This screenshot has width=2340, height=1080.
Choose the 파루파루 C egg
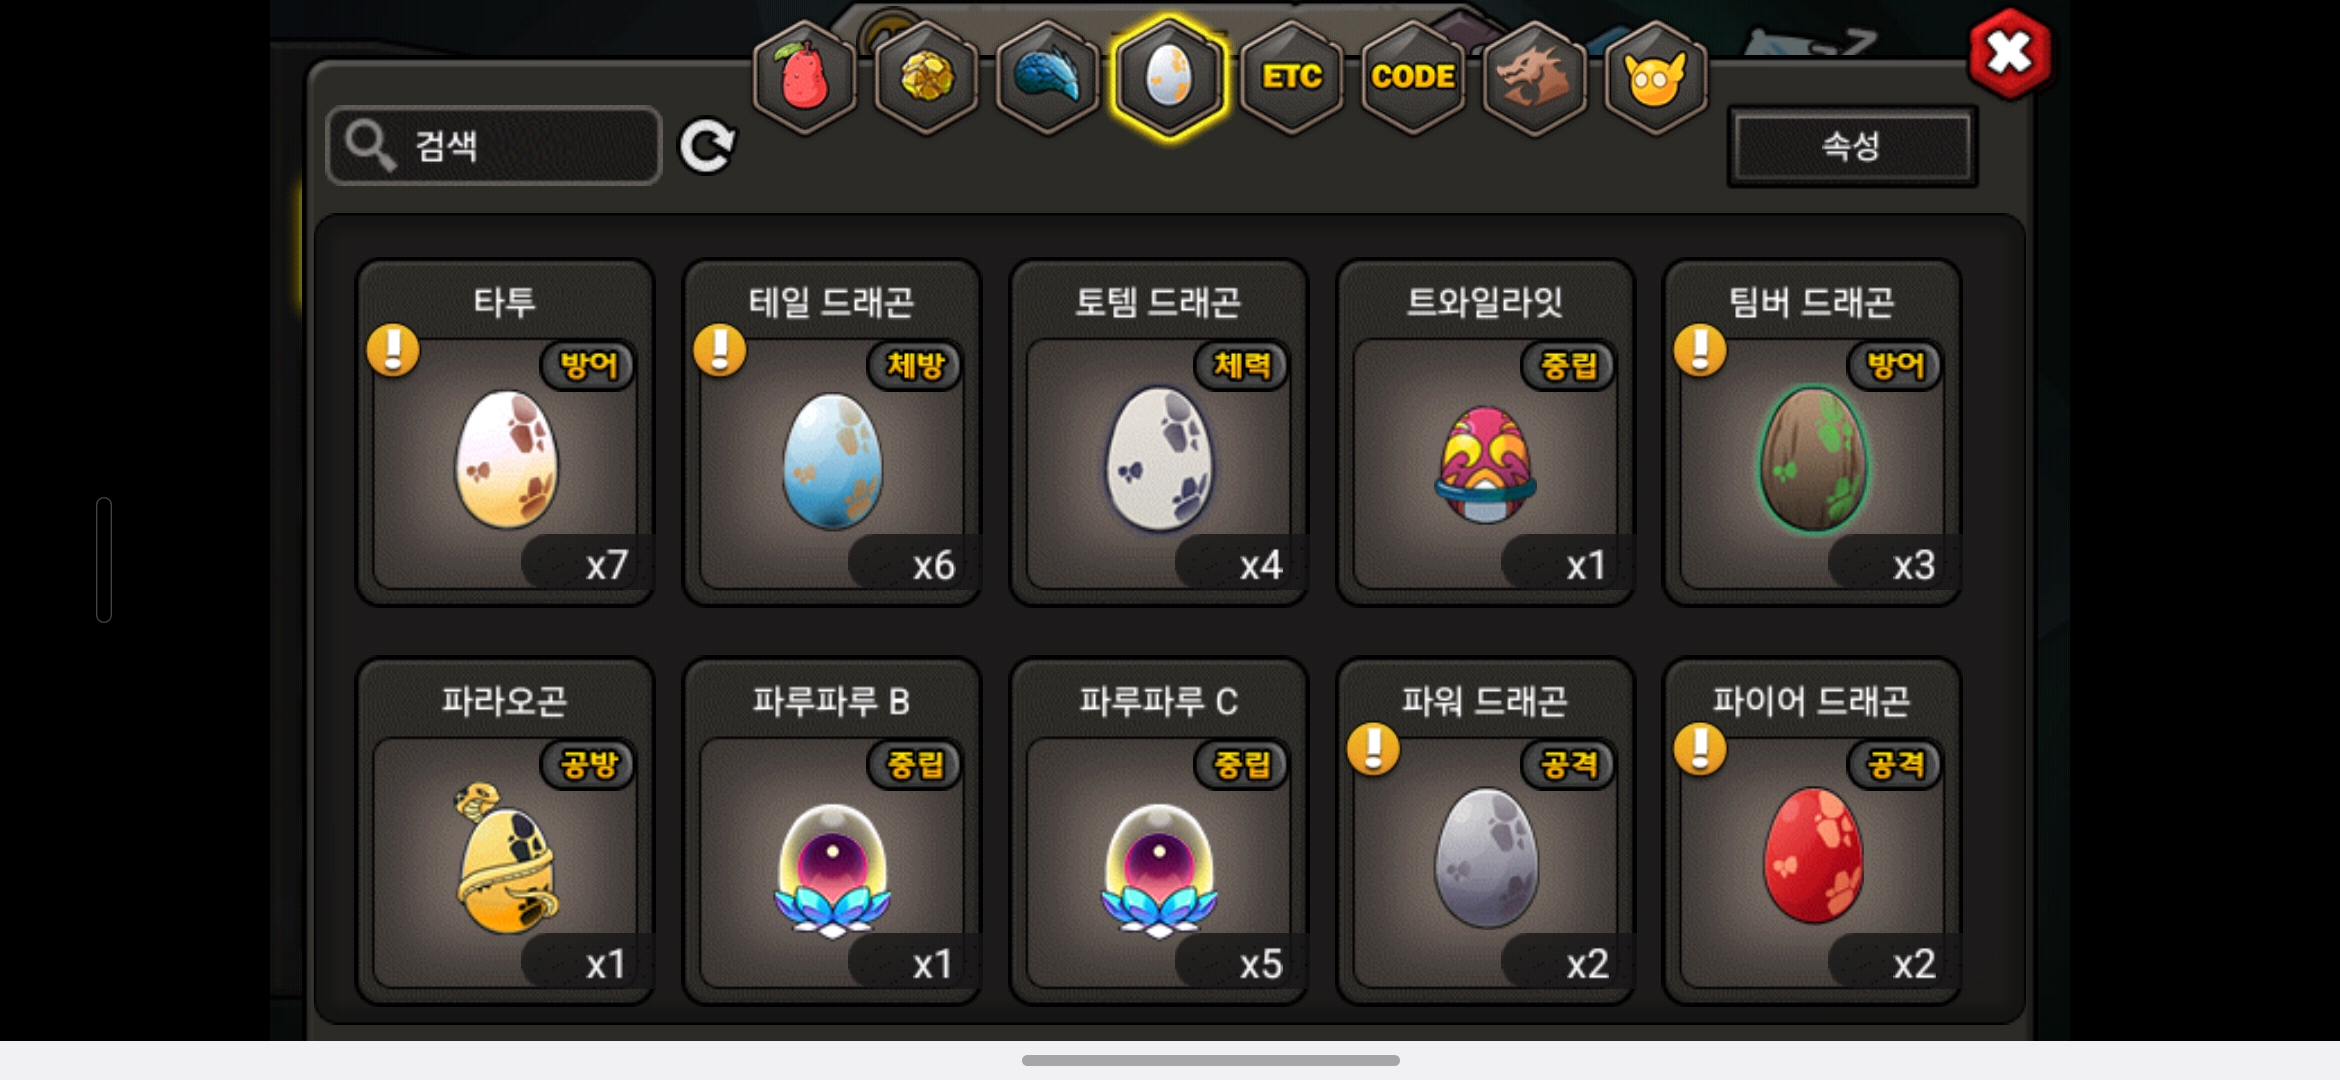pos(1159,830)
